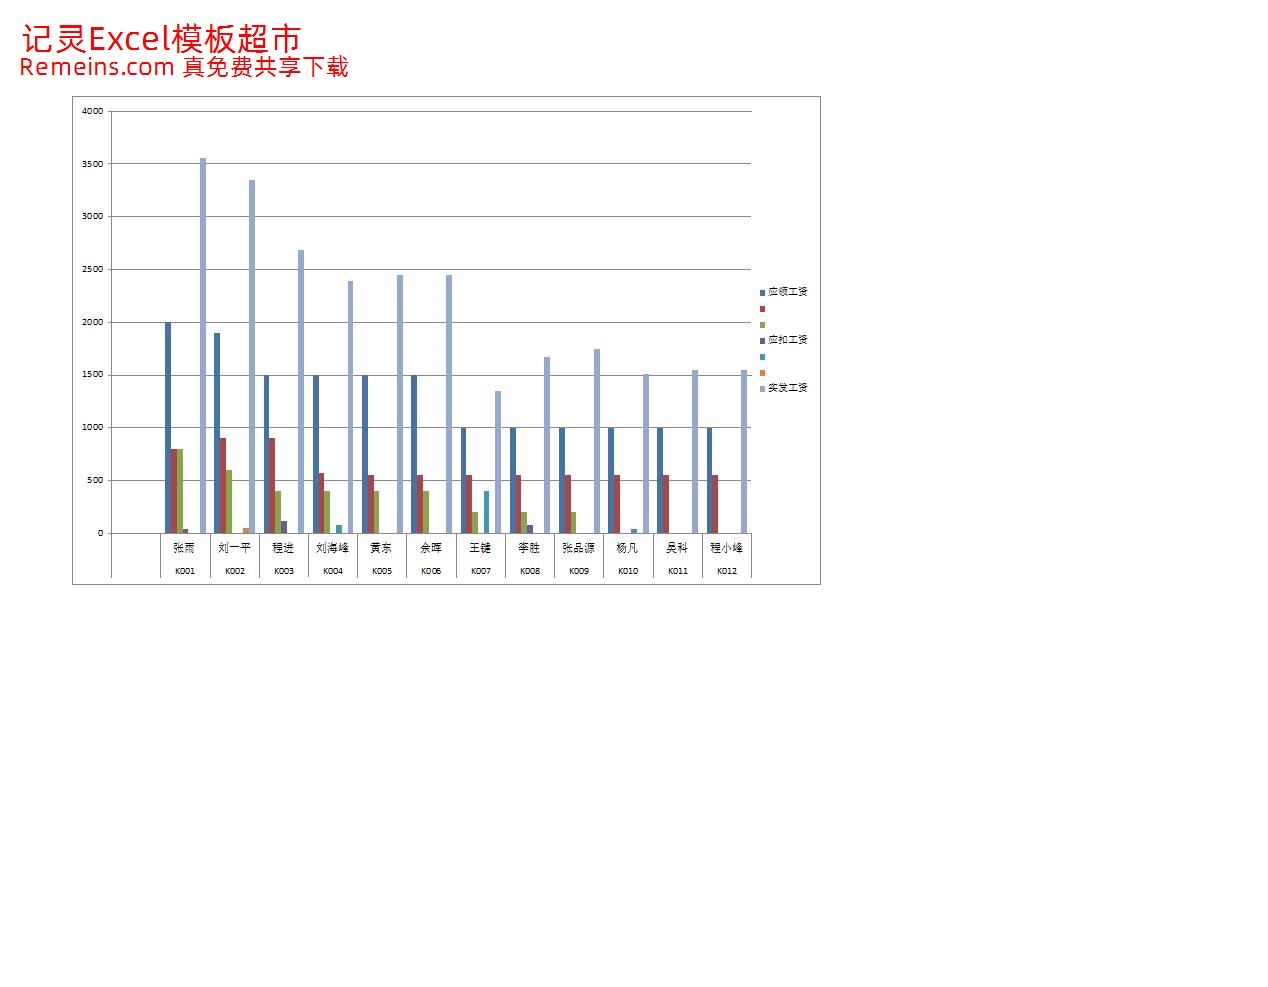Select the 吴科 category label
Screen dimensions: 1268x987
(x=677, y=548)
